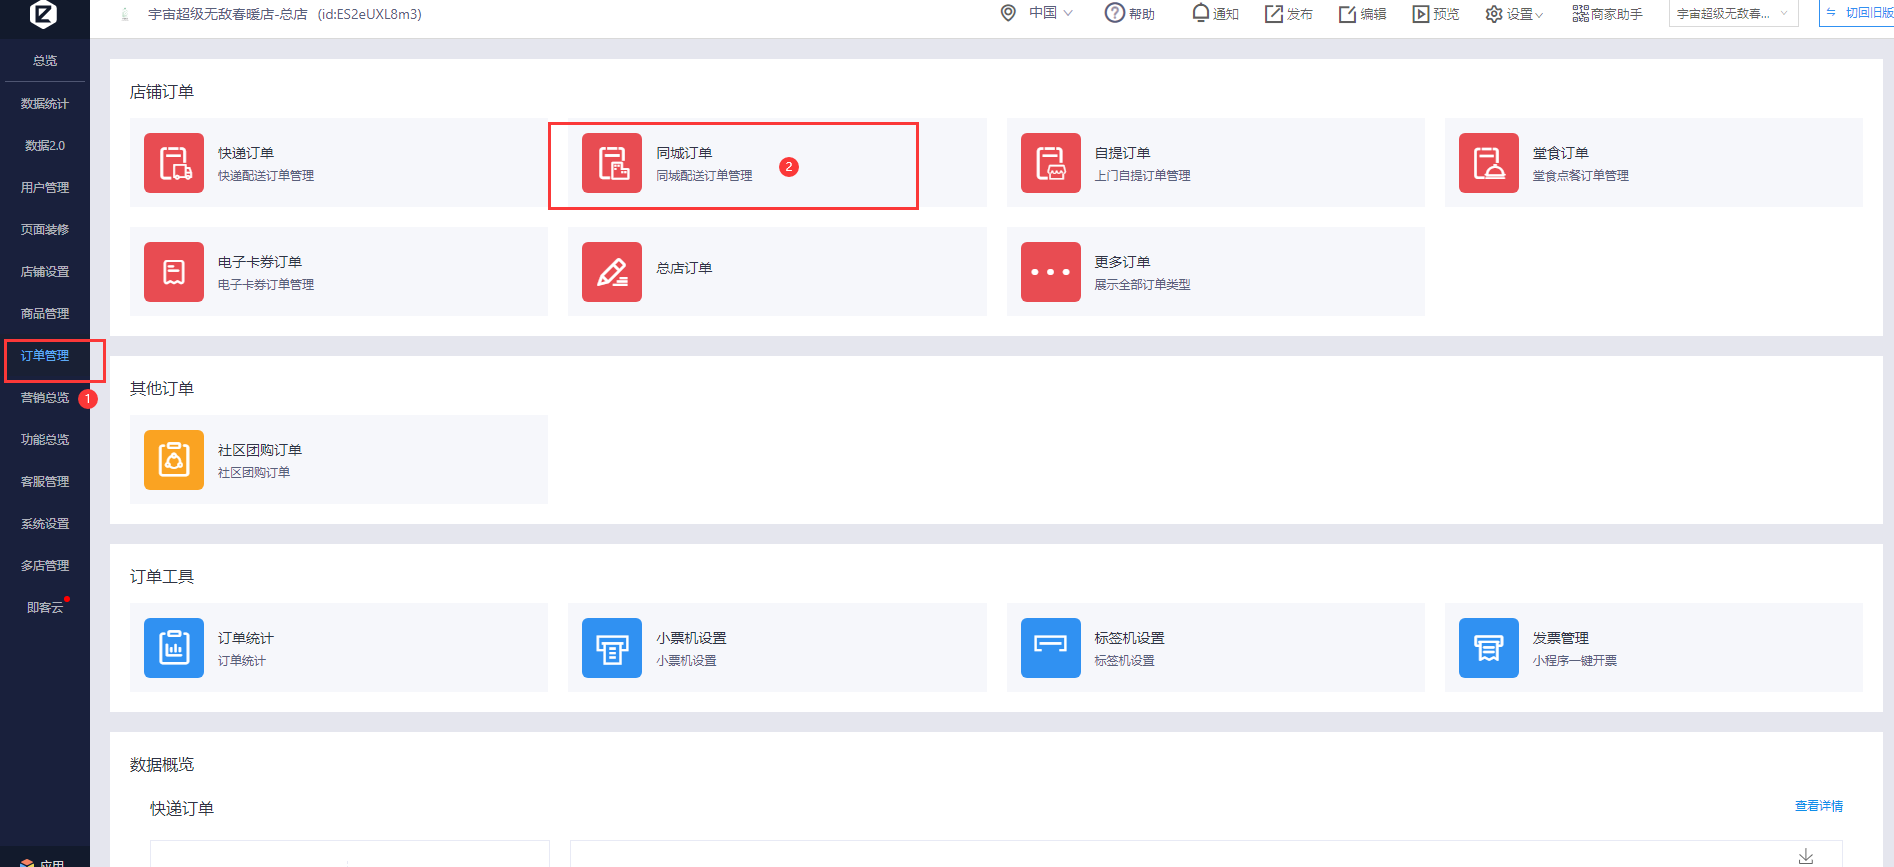The width and height of the screenshot is (1894, 867).
Task: Click the 帮助 question mark icon
Action: (1114, 13)
